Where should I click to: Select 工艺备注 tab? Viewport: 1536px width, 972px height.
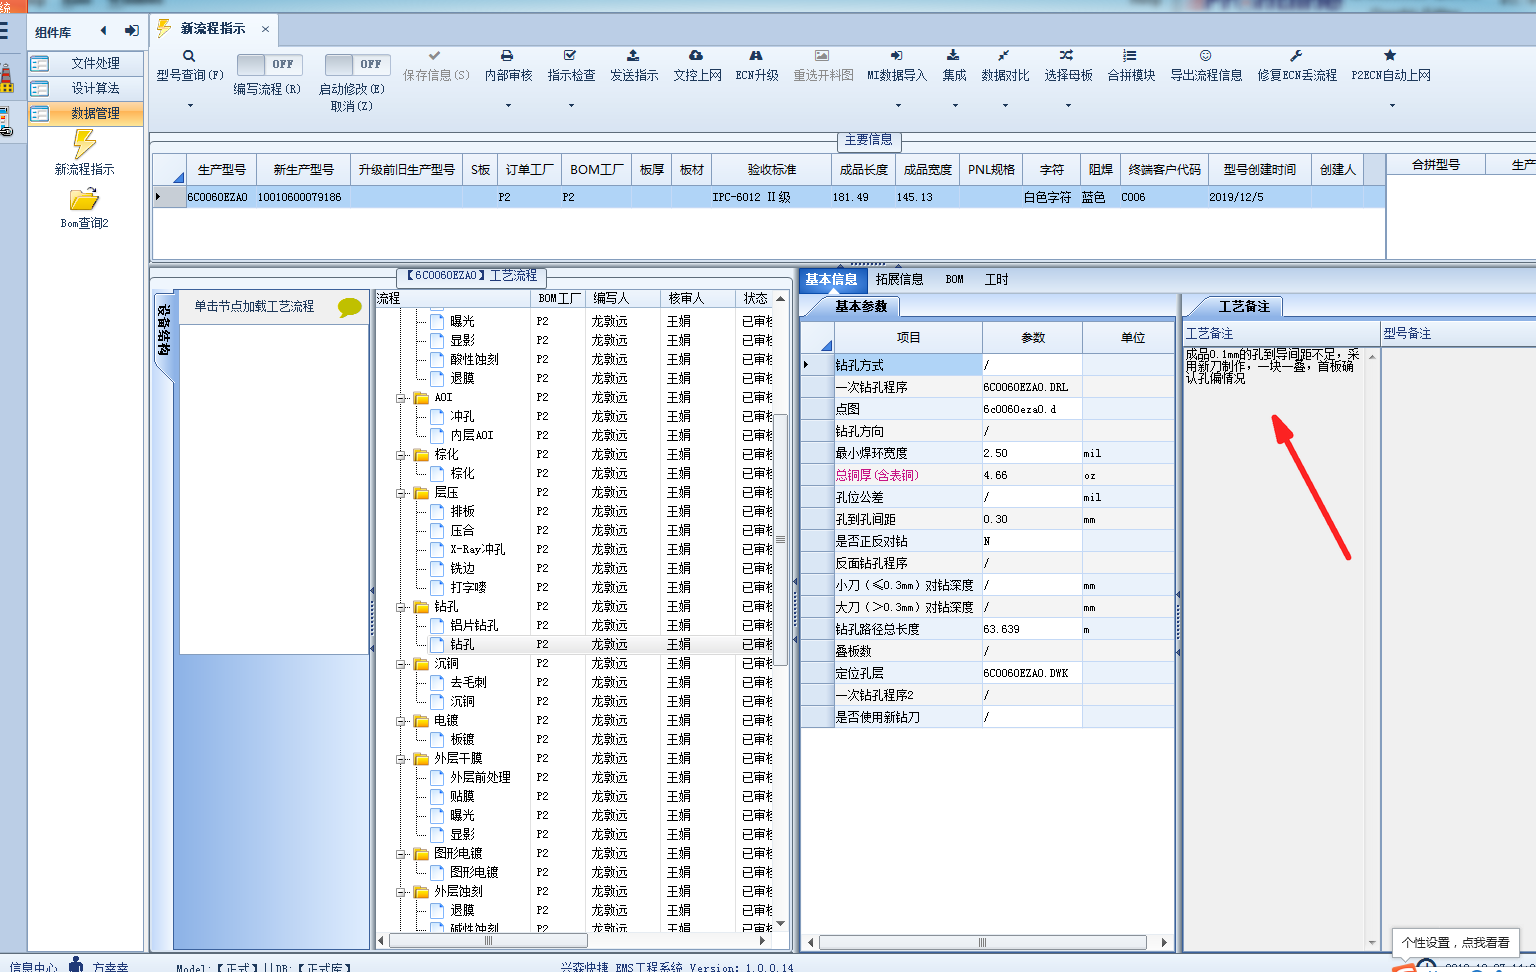(1243, 306)
